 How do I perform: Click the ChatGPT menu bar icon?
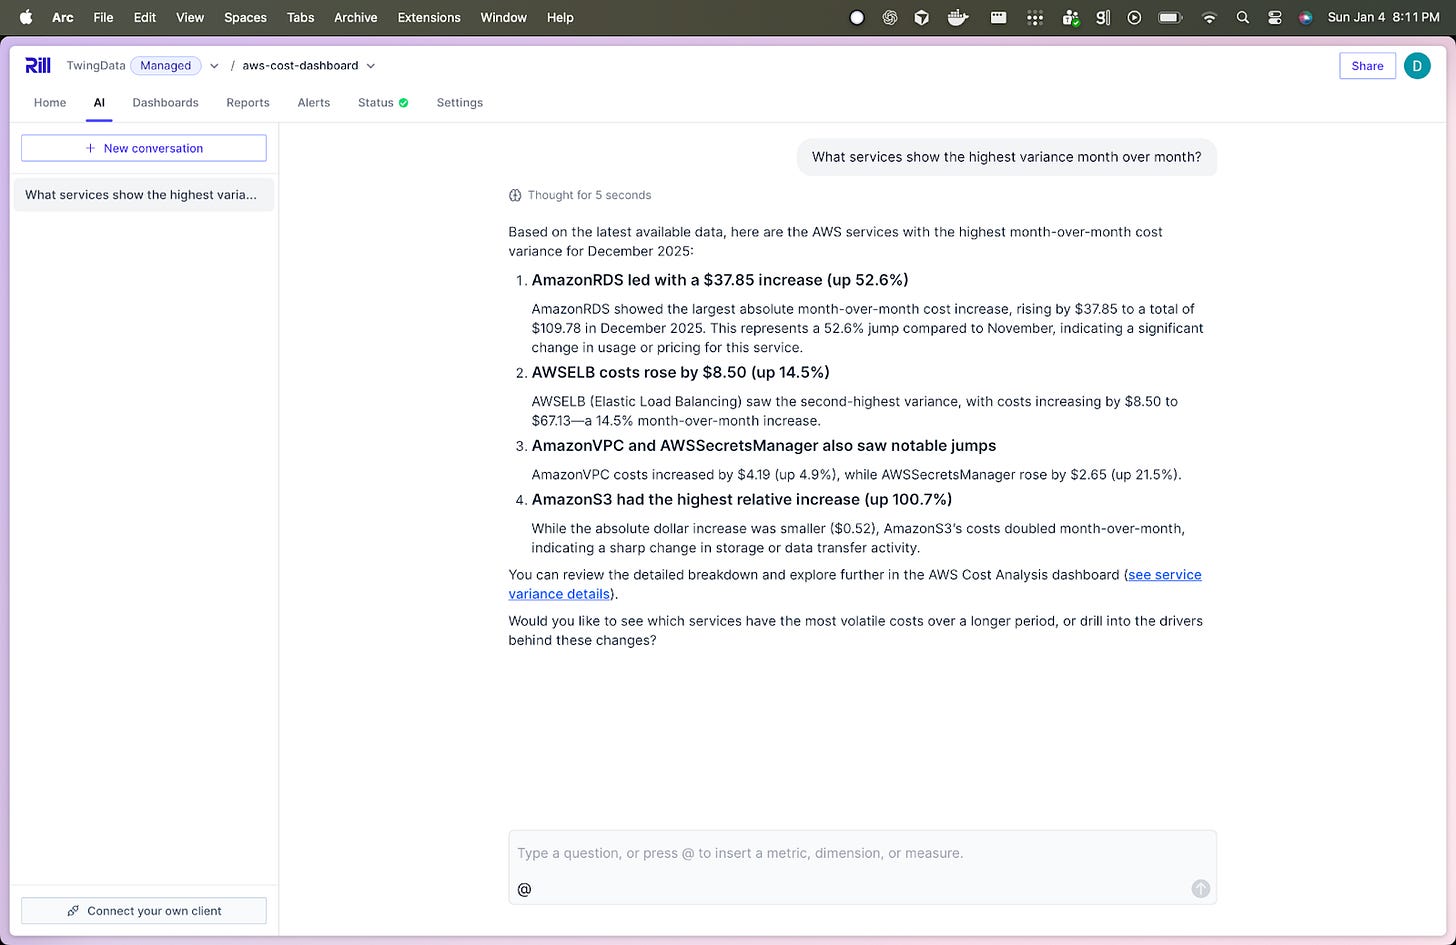tap(890, 17)
